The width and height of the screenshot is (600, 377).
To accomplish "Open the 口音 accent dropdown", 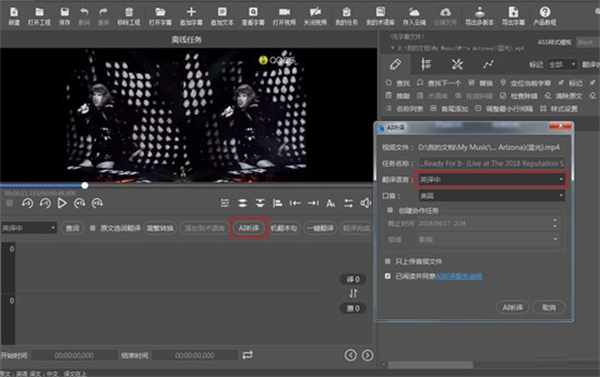I will (x=491, y=196).
